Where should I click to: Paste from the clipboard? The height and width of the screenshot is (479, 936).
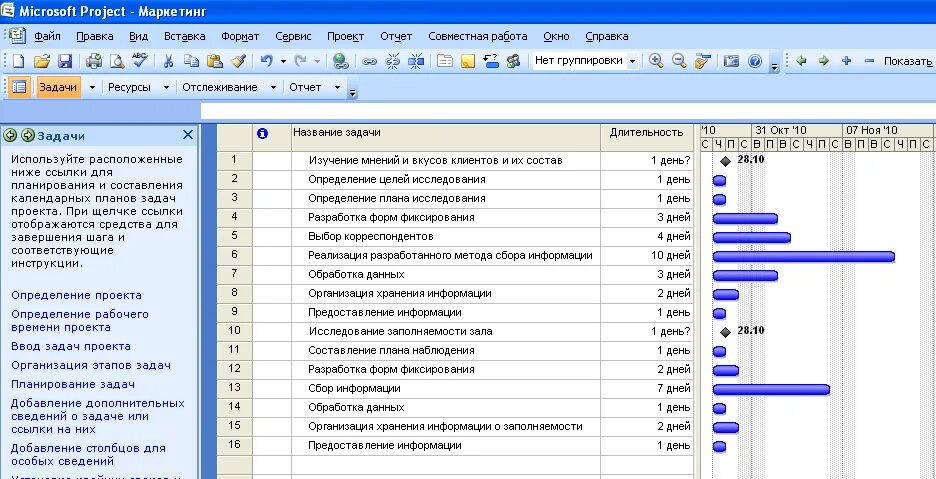(x=214, y=61)
